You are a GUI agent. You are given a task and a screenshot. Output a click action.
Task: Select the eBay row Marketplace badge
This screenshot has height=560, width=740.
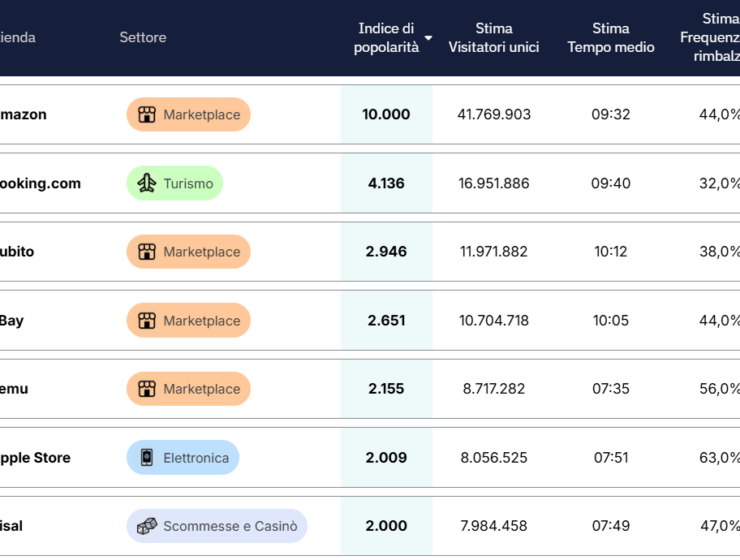[188, 321]
